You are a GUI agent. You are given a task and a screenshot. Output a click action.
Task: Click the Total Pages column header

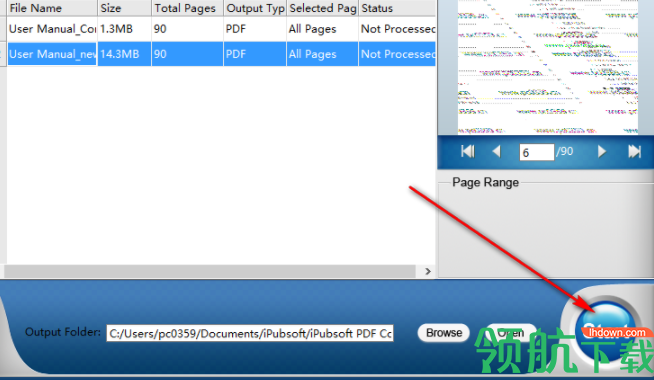187,8
